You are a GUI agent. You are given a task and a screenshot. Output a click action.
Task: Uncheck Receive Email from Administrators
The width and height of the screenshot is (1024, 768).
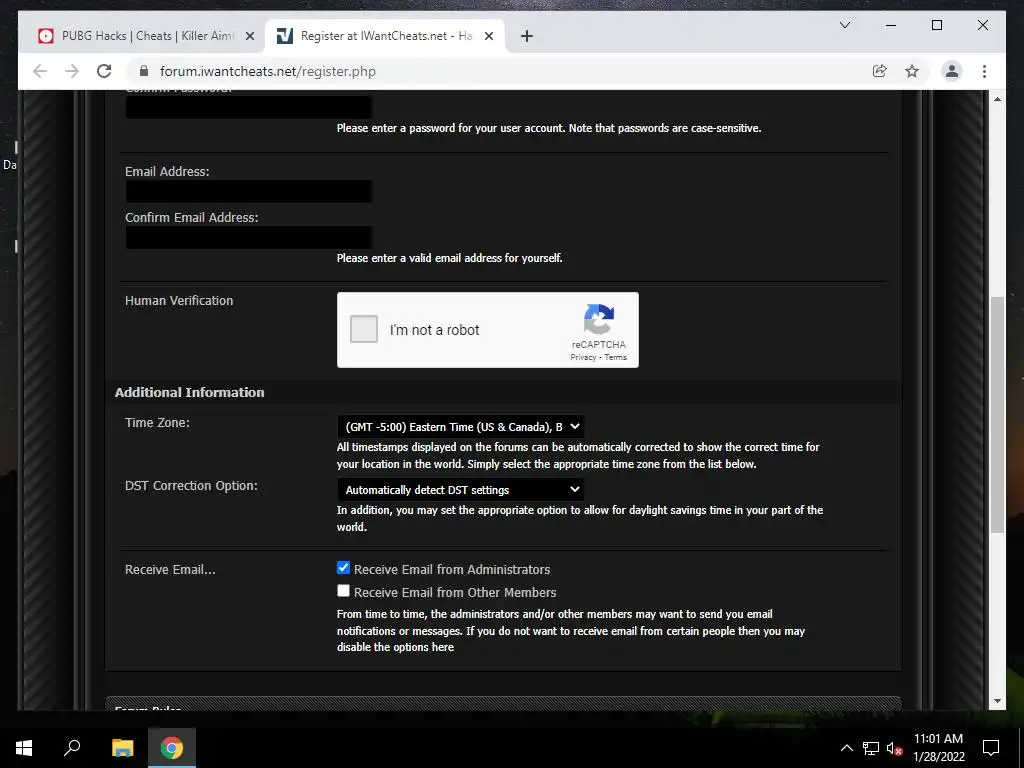[x=344, y=568]
